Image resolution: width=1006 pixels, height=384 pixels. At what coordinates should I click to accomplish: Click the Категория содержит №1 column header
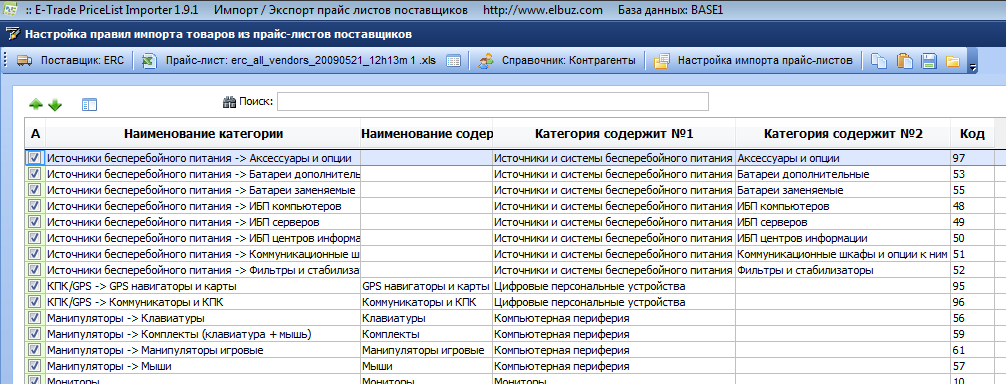(x=614, y=134)
